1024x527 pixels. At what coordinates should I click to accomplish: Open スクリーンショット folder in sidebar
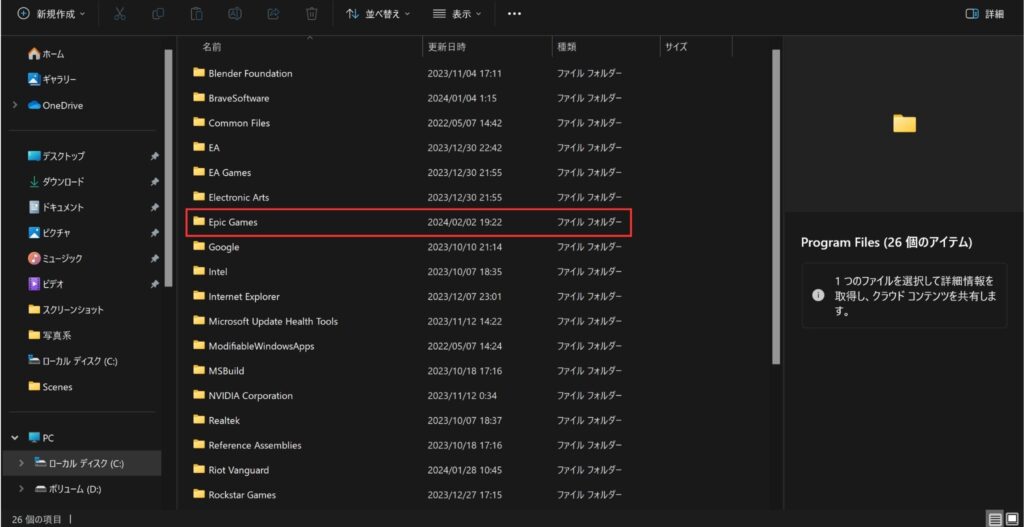click(x=65, y=310)
